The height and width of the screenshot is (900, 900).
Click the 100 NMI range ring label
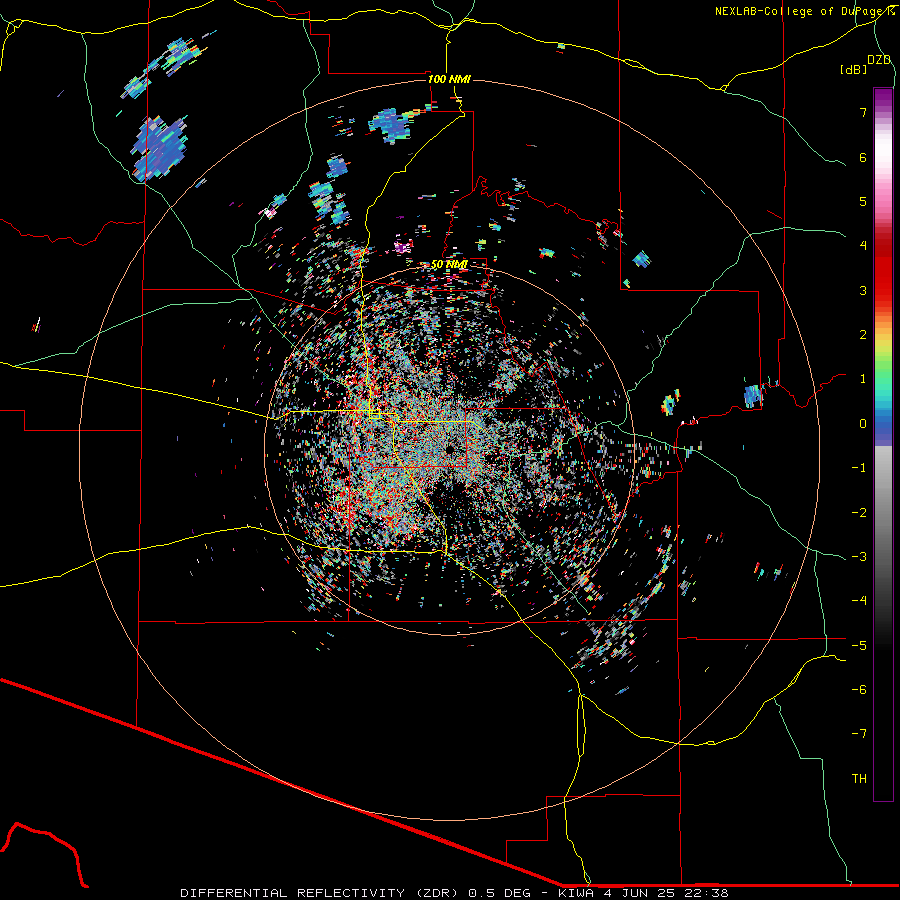click(x=449, y=79)
